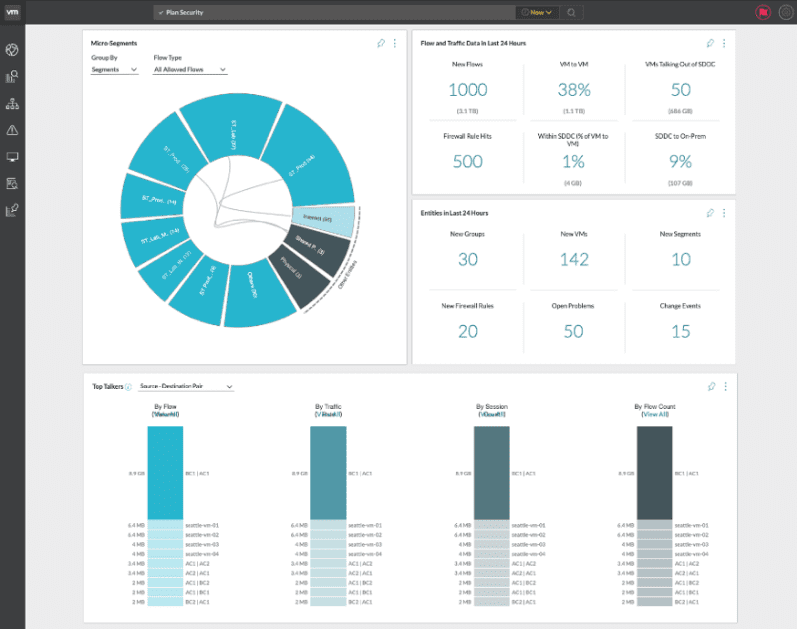797x629 pixels.
Task: Click the View All link under By Flow Count
Action: (655, 414)
